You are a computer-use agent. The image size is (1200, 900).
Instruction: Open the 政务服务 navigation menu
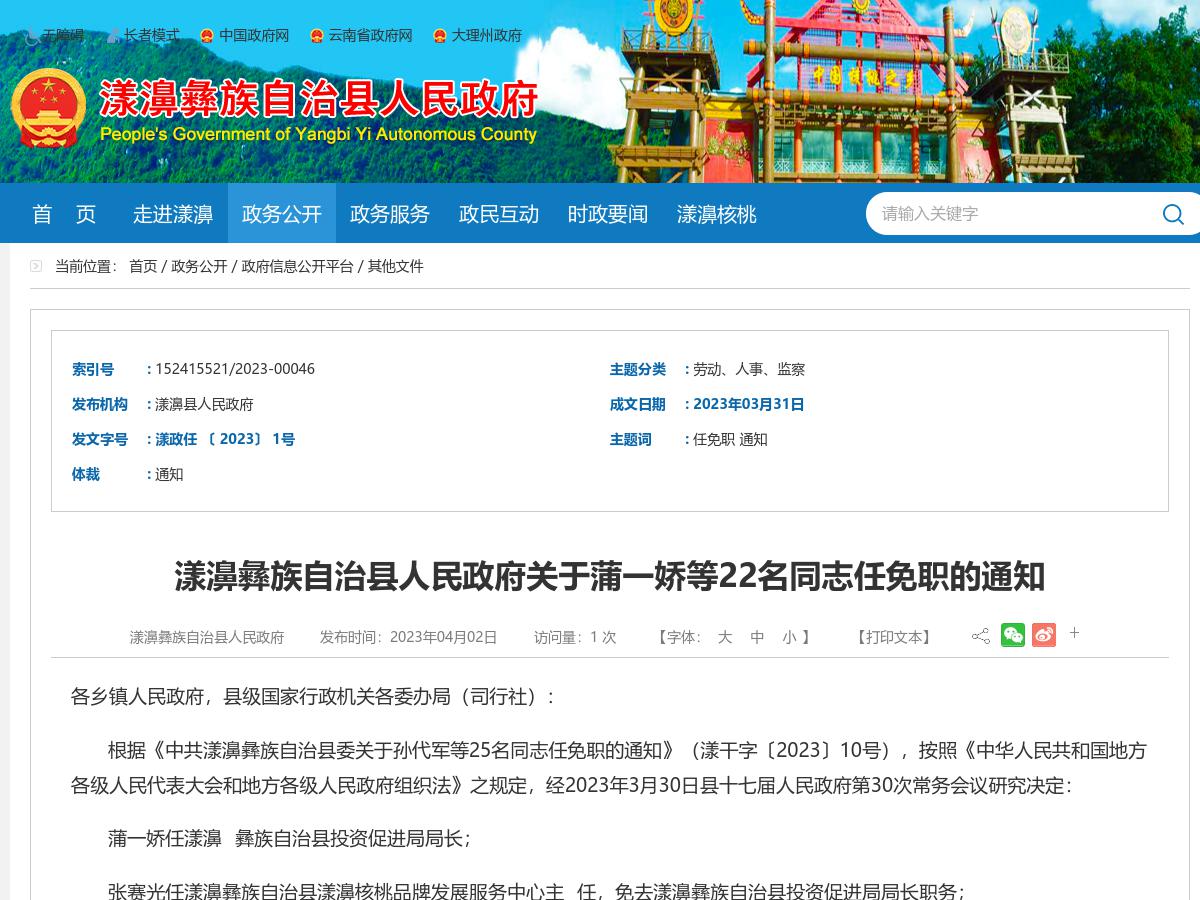click(389, 214)
